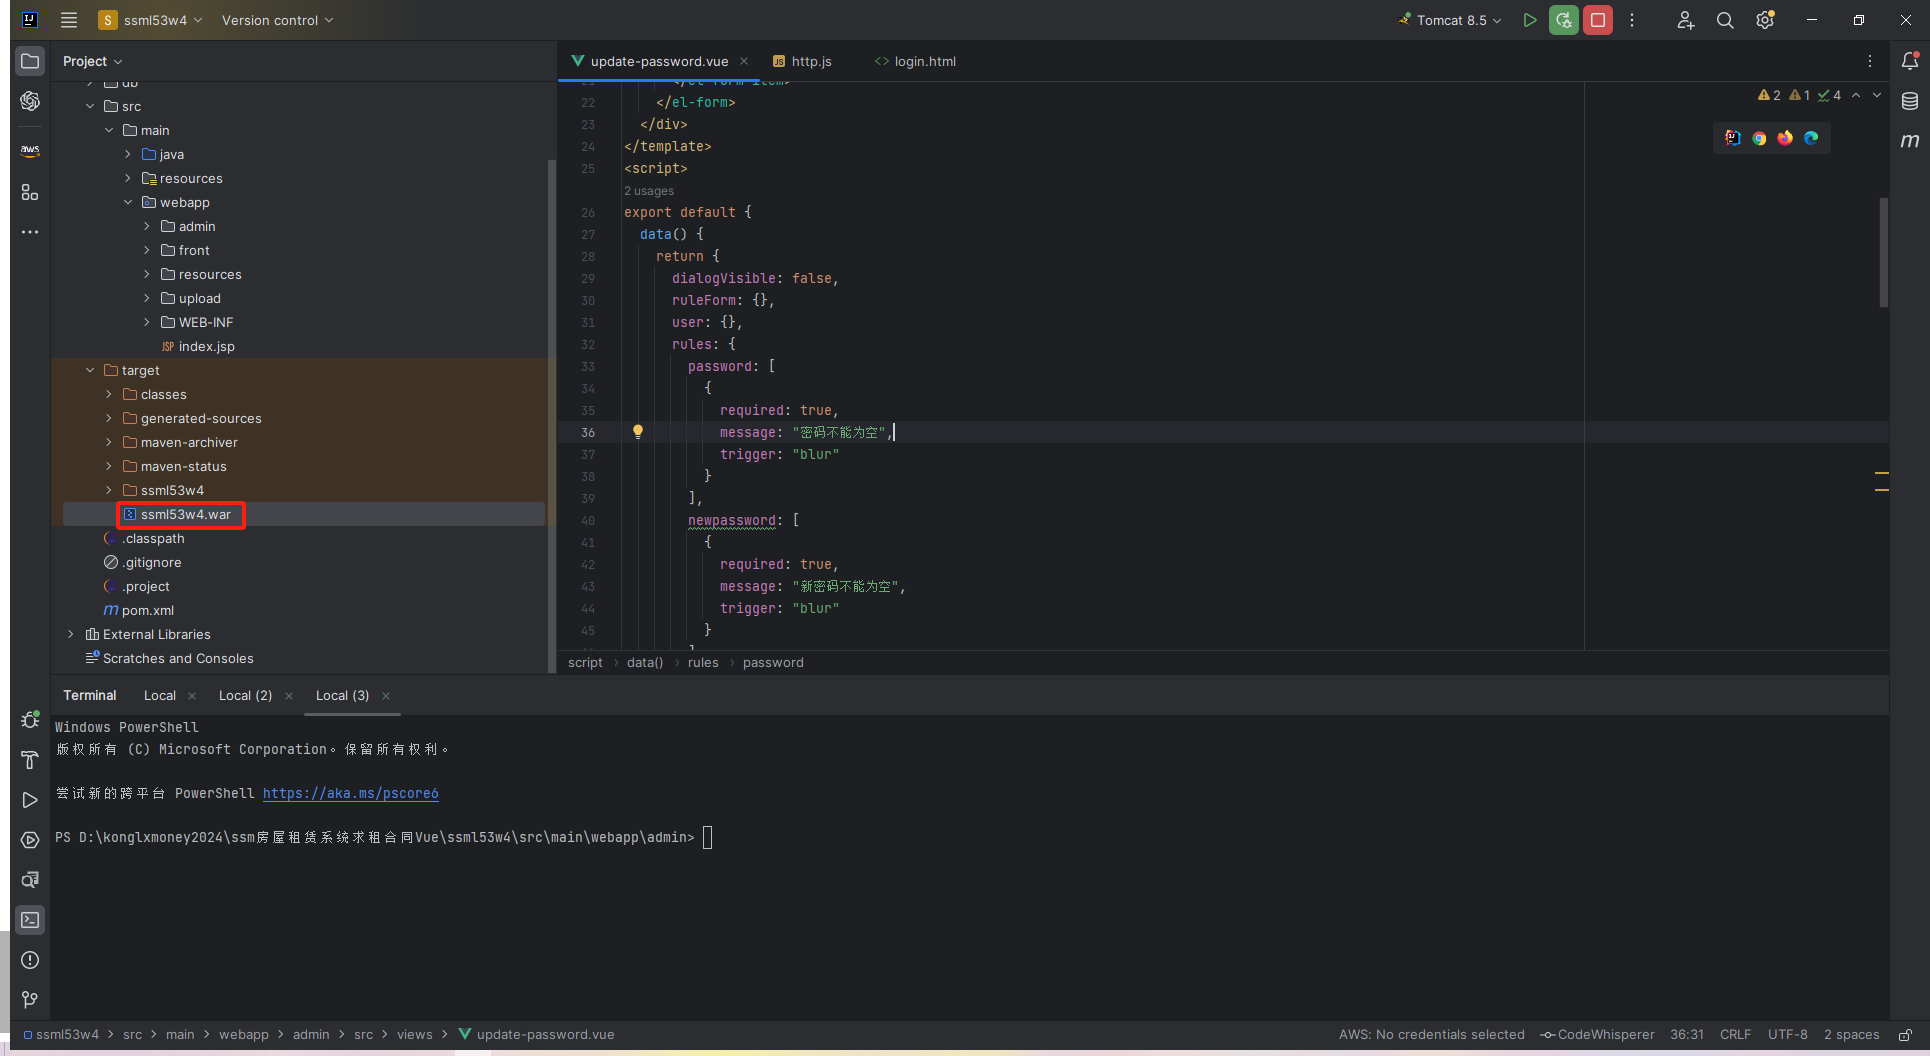Screen dimensions: 1930x1056
Task: Select pom.xml in the project tree
Action: pos(147,610)
